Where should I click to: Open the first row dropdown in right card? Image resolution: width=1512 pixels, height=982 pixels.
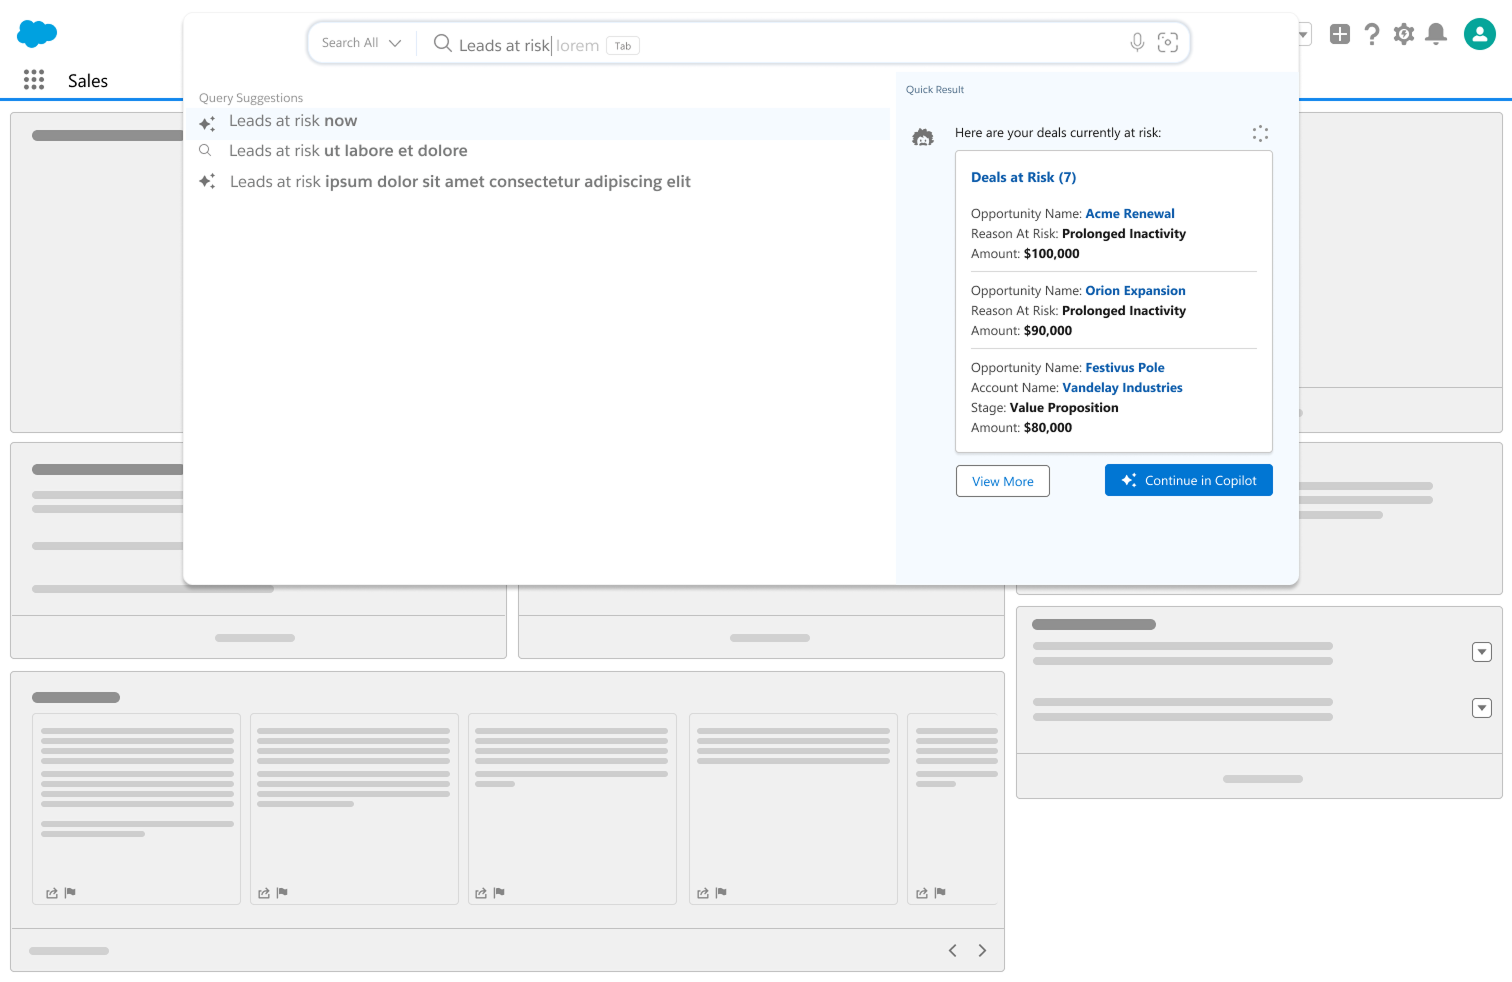(x=1482, y=652)
